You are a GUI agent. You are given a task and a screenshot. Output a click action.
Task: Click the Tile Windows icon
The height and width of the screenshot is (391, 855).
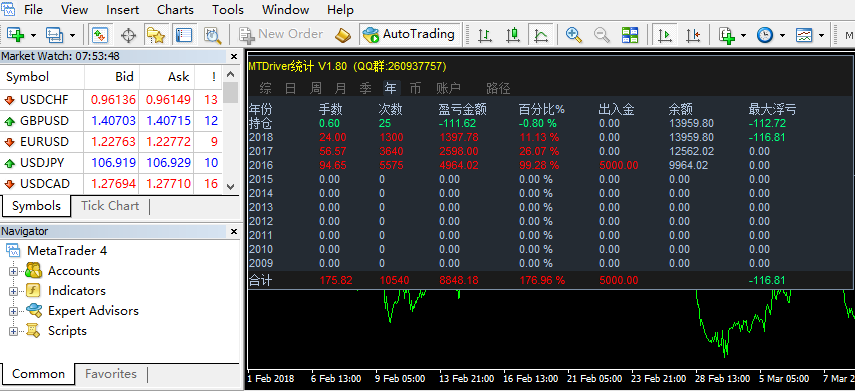coord(630,35)
